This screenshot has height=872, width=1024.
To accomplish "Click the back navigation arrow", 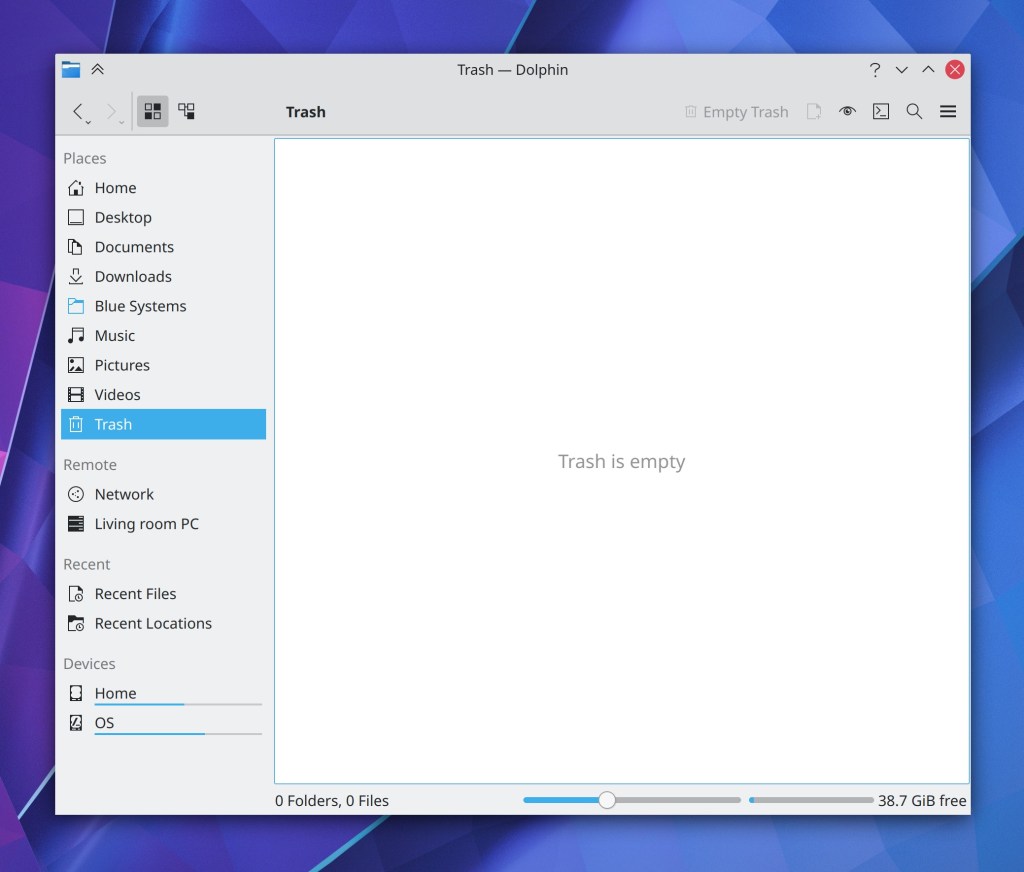I will click(x=78, y=112).
